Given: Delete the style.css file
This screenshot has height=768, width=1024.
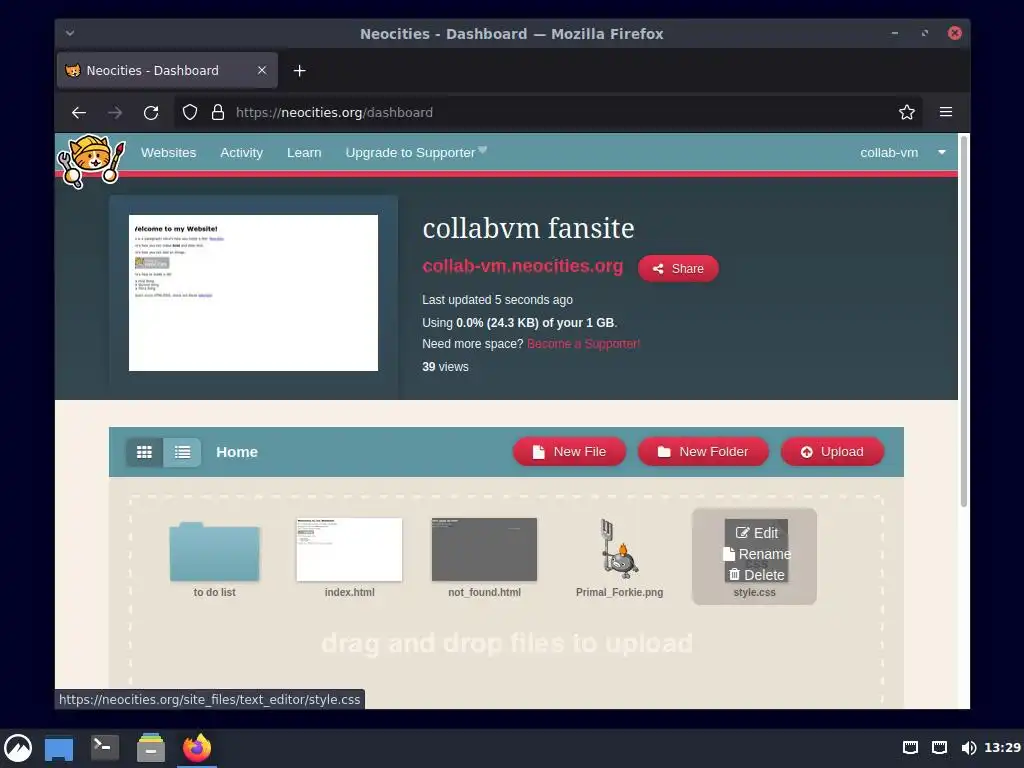Looking at the screenshot, I should click(x=757, y=575).
